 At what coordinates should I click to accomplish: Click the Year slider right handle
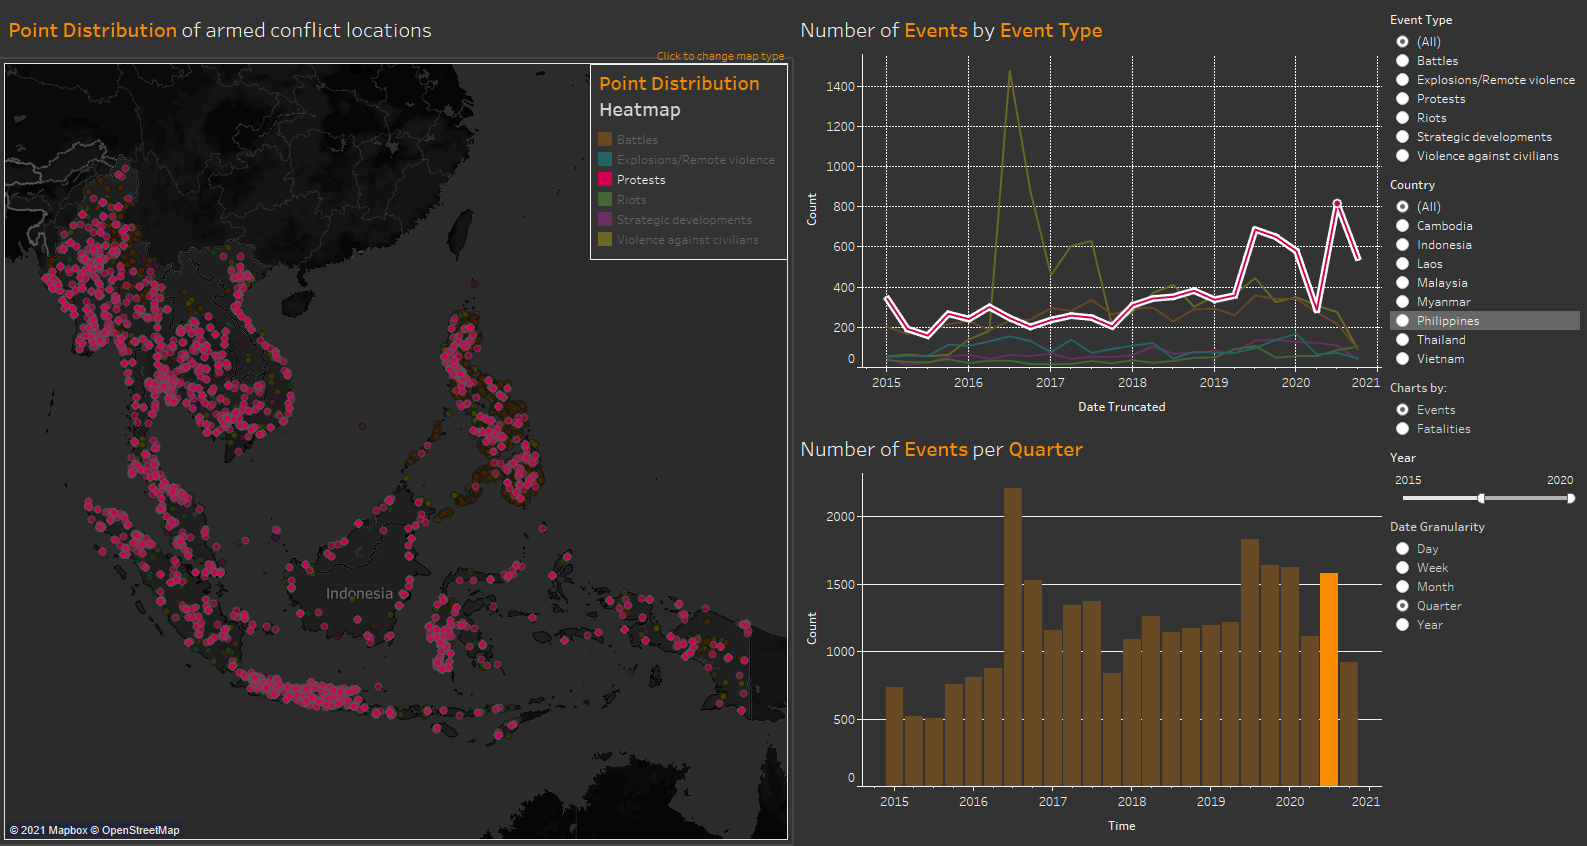tap(1571, 498)
